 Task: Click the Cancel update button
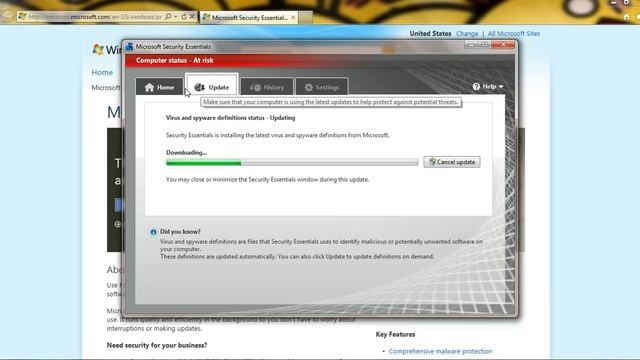(452, 162)
